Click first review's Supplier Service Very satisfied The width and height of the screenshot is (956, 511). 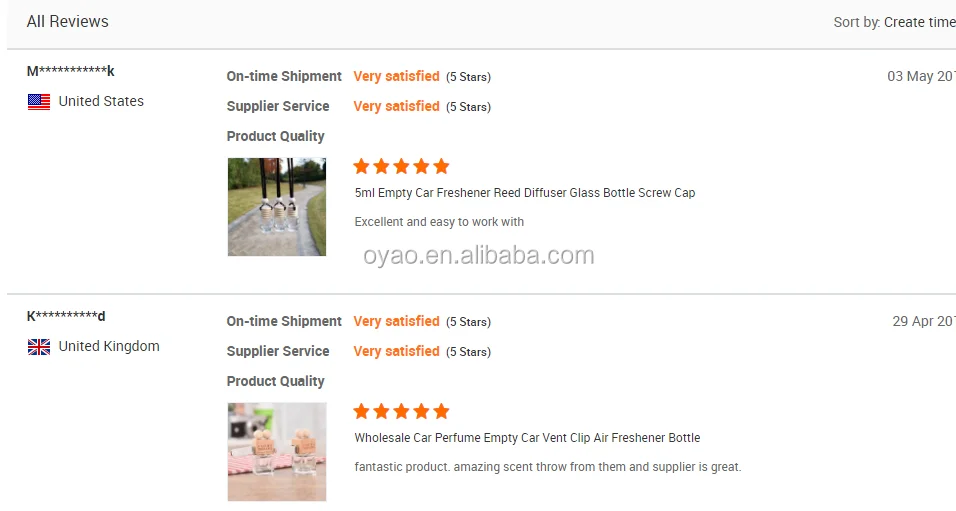(396, 106)
